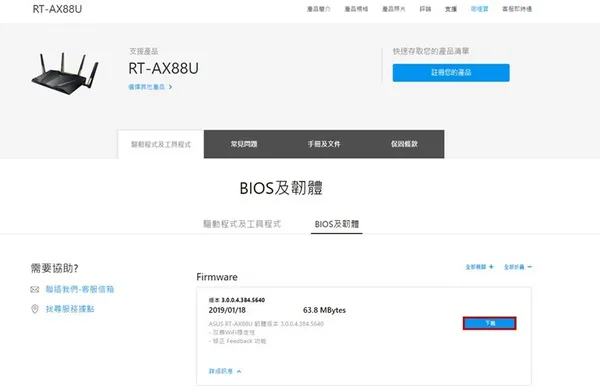Click the blue 下載 download button

489,323
